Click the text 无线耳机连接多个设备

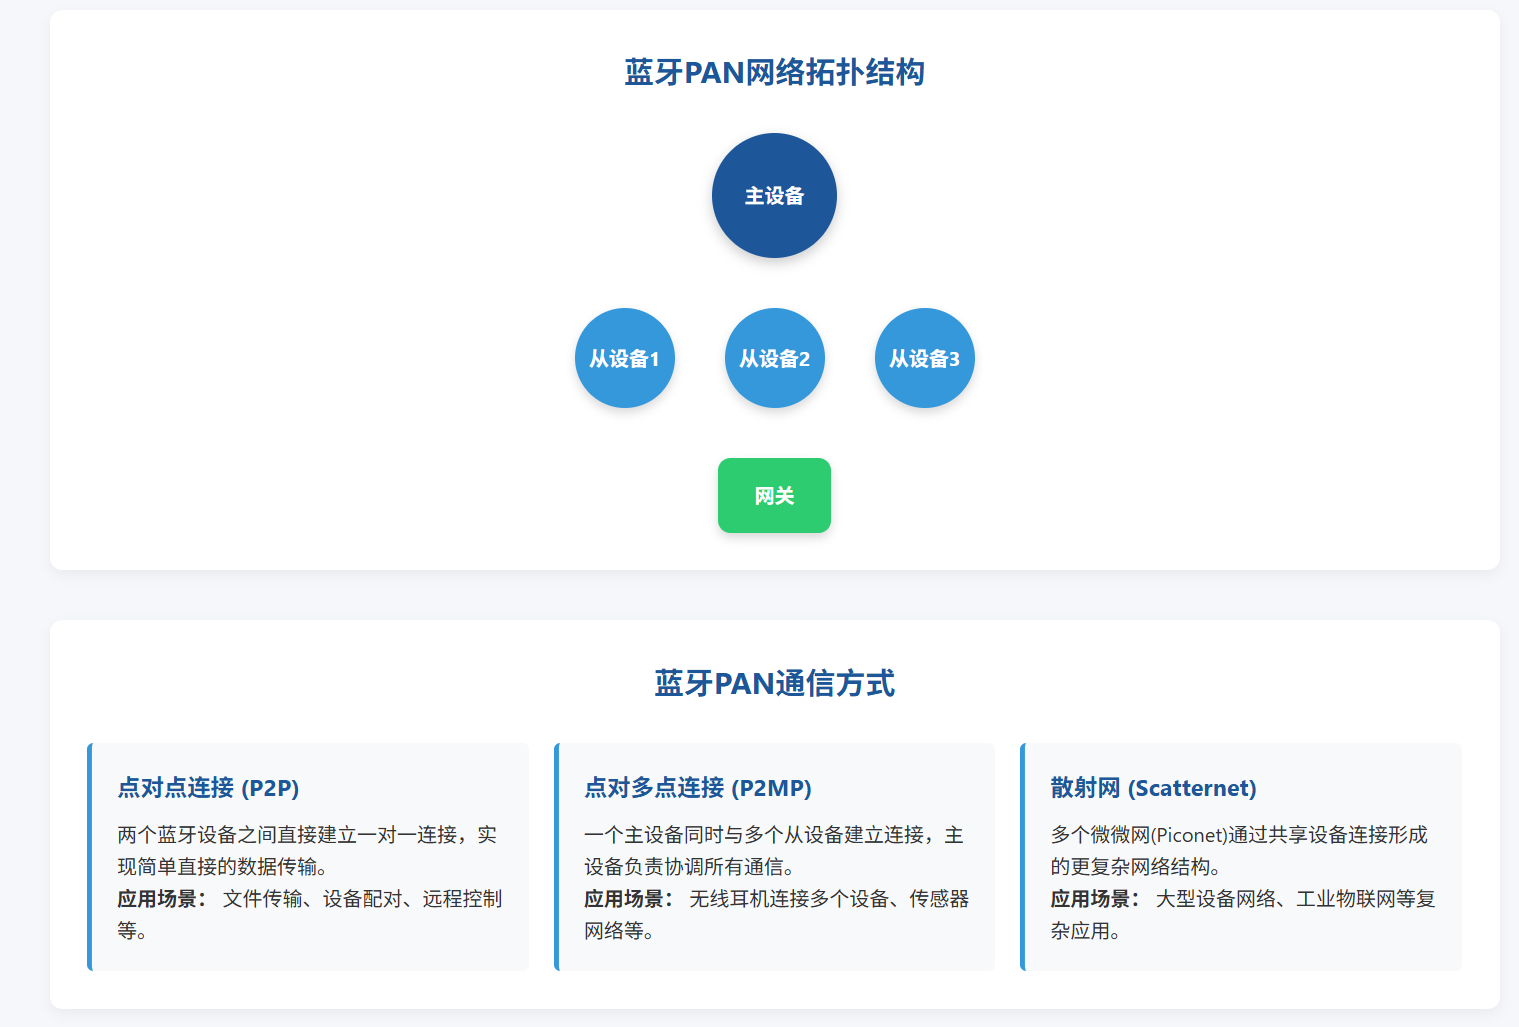click(x=789, y=899)
